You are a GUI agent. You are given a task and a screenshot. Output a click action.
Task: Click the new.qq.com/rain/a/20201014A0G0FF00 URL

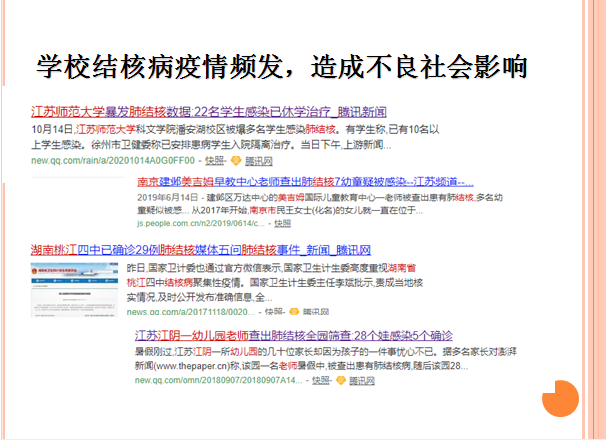point(113,160)
